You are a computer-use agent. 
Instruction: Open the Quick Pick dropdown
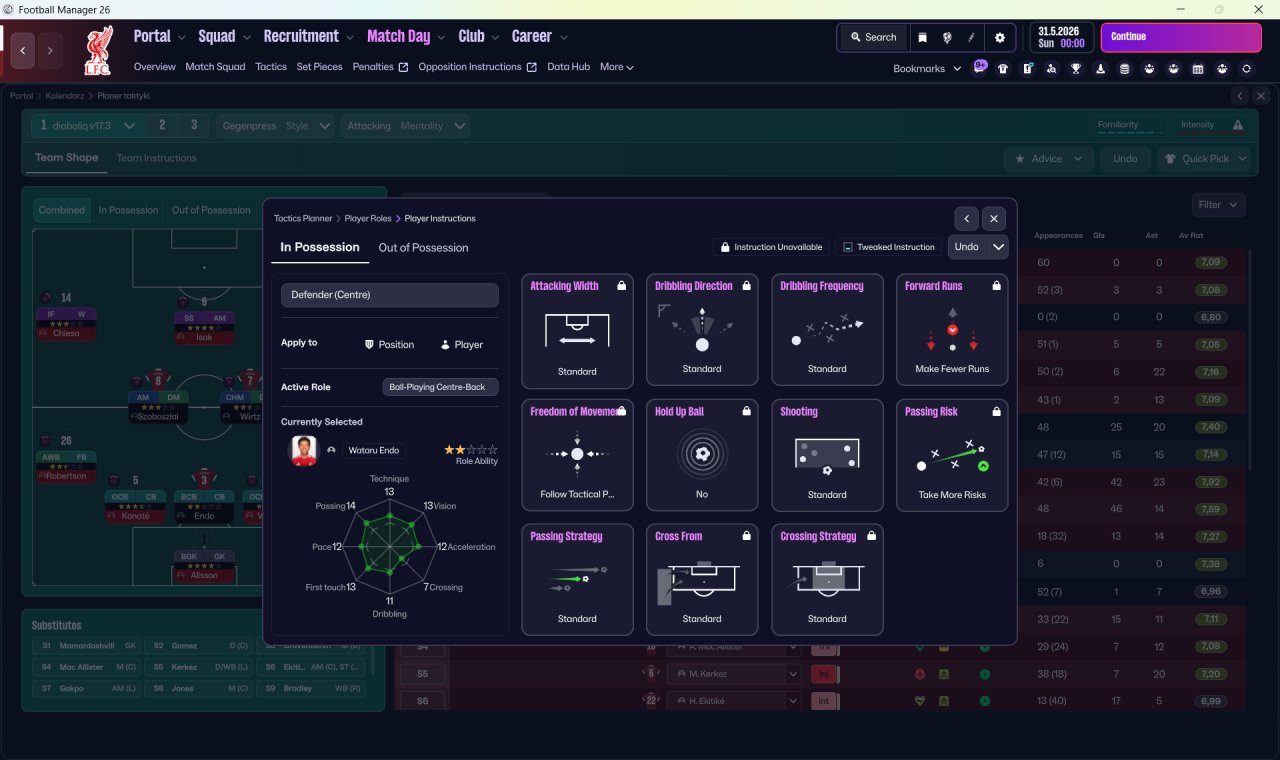[x=1204, y=158]
